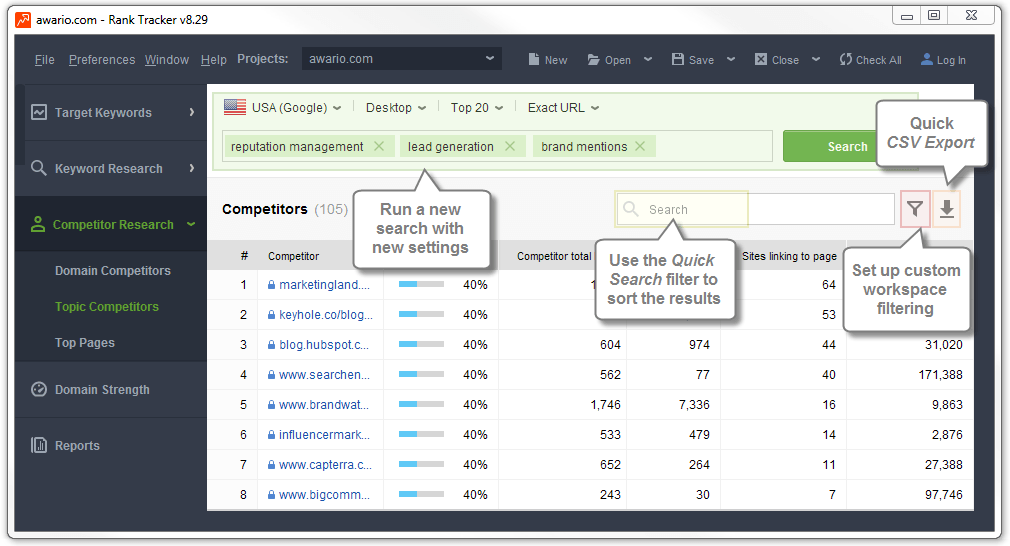The height and width of the screenshot is (546, 1010).
Task: Click the 40% progress bar for www.brandwat...
Action: pyautogui.click(x=421, y=405)
